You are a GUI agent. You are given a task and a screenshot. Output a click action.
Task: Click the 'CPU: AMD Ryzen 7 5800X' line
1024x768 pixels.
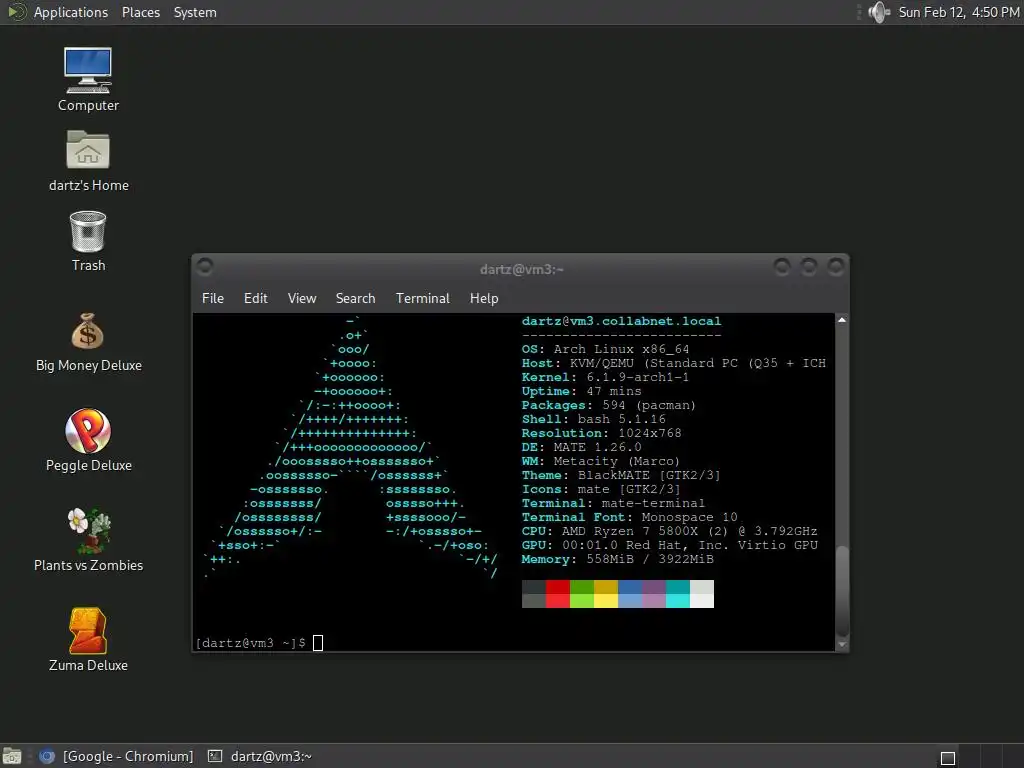pos(669,532)
